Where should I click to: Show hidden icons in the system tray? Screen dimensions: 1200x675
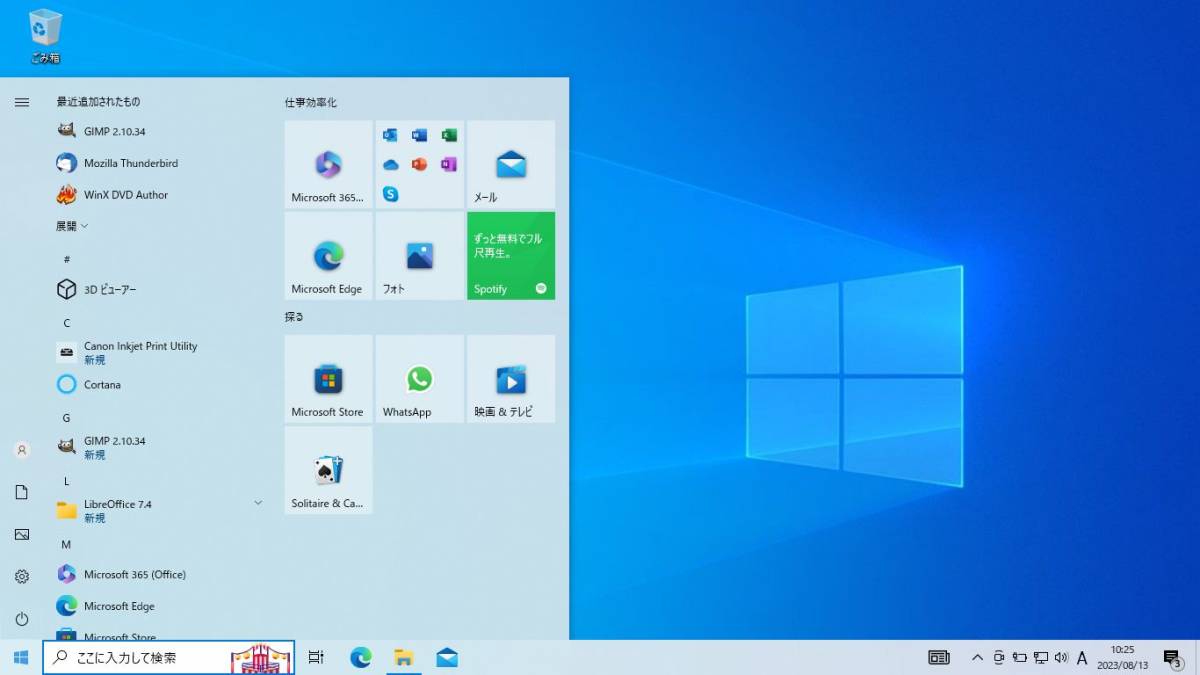(977, 657)
